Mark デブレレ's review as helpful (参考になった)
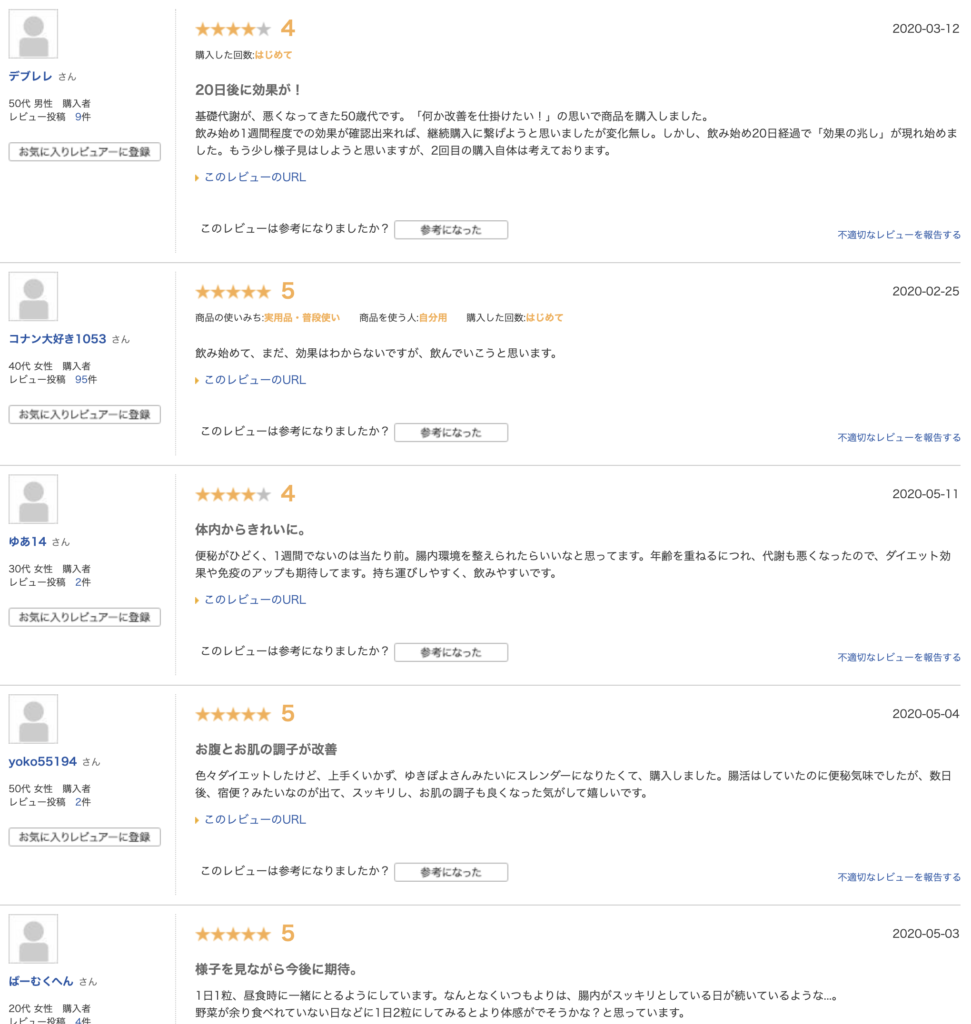 451,230
